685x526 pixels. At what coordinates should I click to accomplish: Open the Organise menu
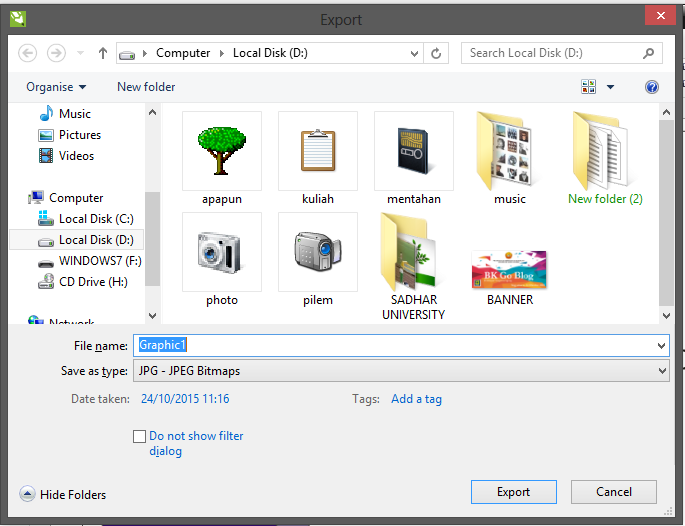(x=56, y=87)
